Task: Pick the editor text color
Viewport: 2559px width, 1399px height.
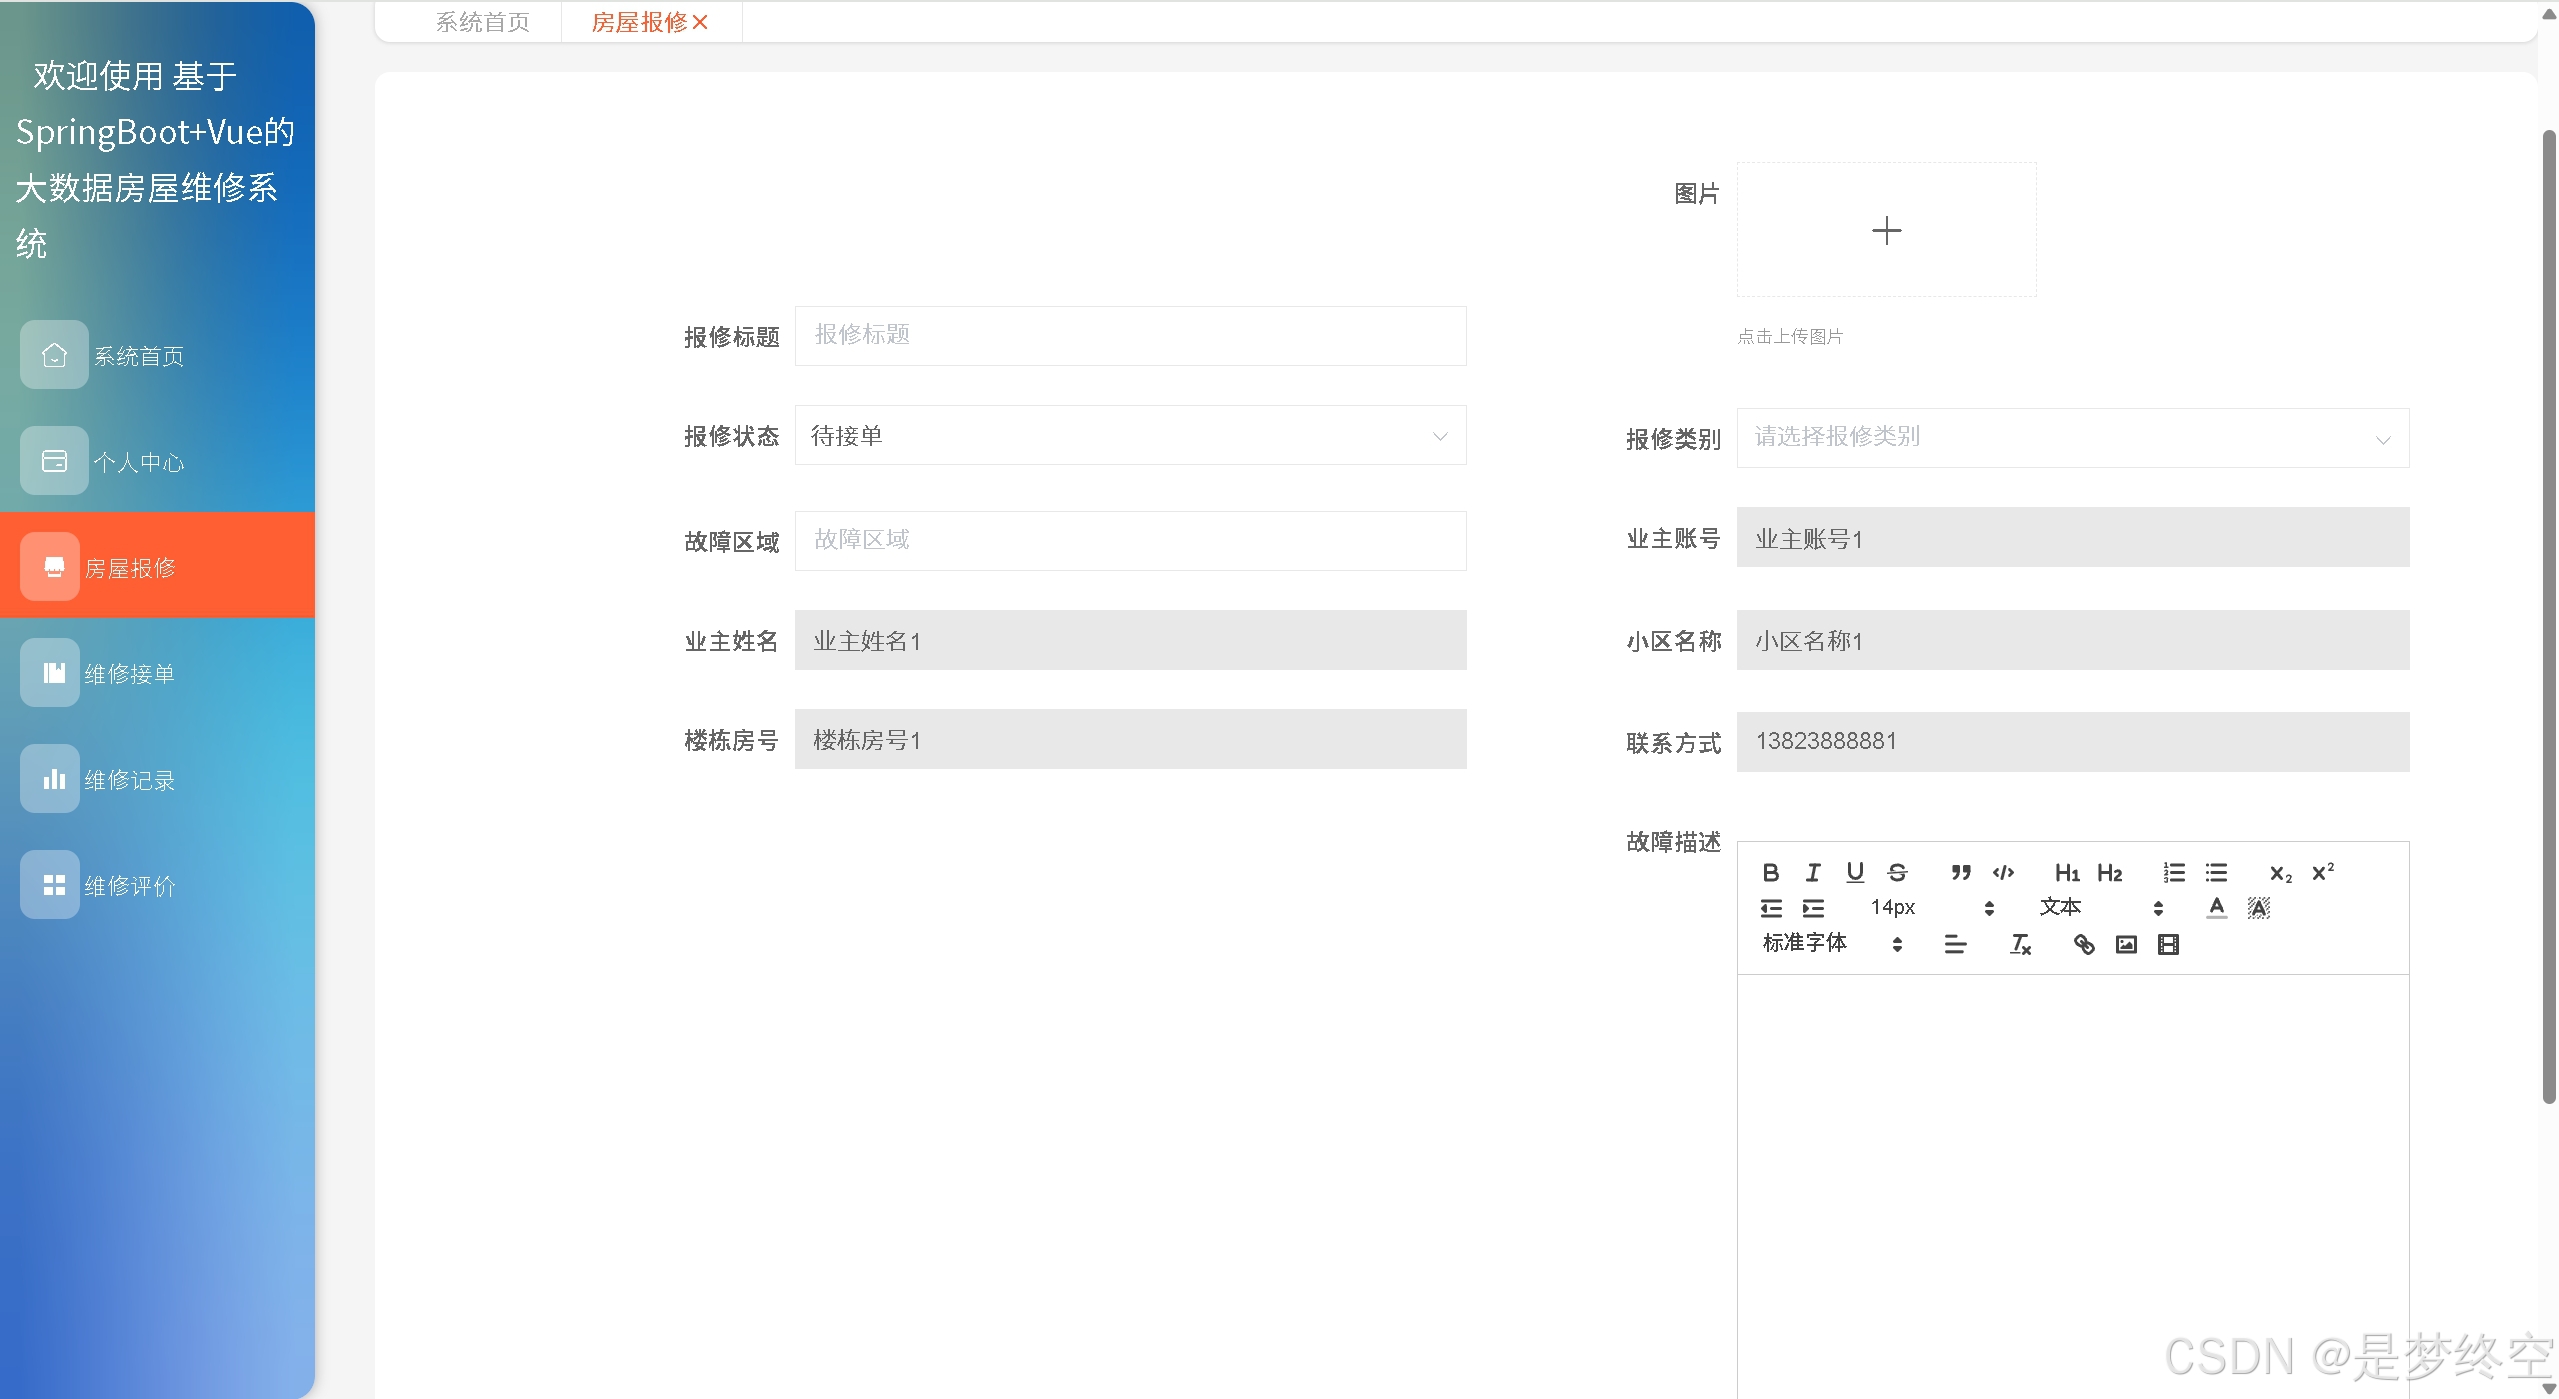Action: coord(2216,907)
